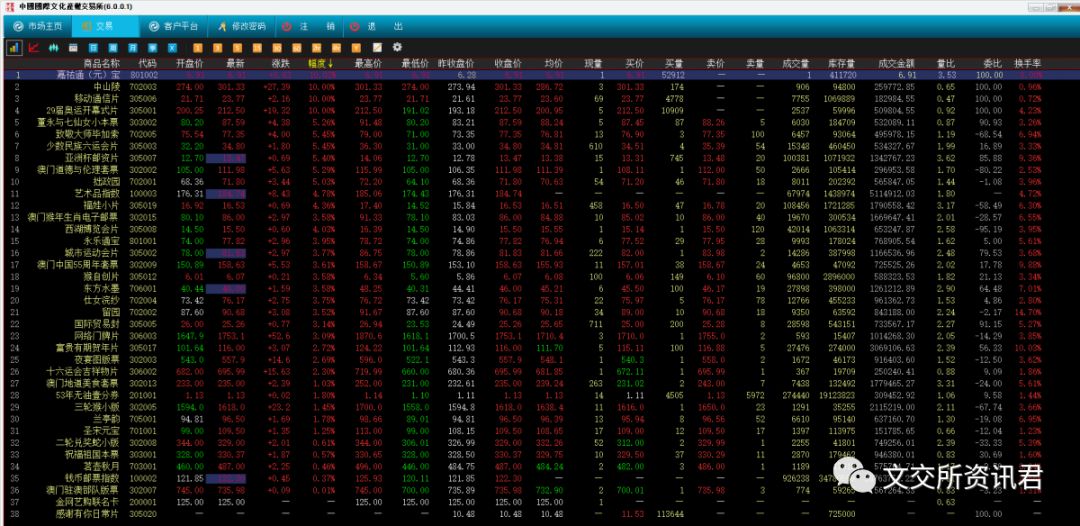This screenshot has width=1080, height=526.
Task: Select the 拙政园 row
Action: coord(540,182)
